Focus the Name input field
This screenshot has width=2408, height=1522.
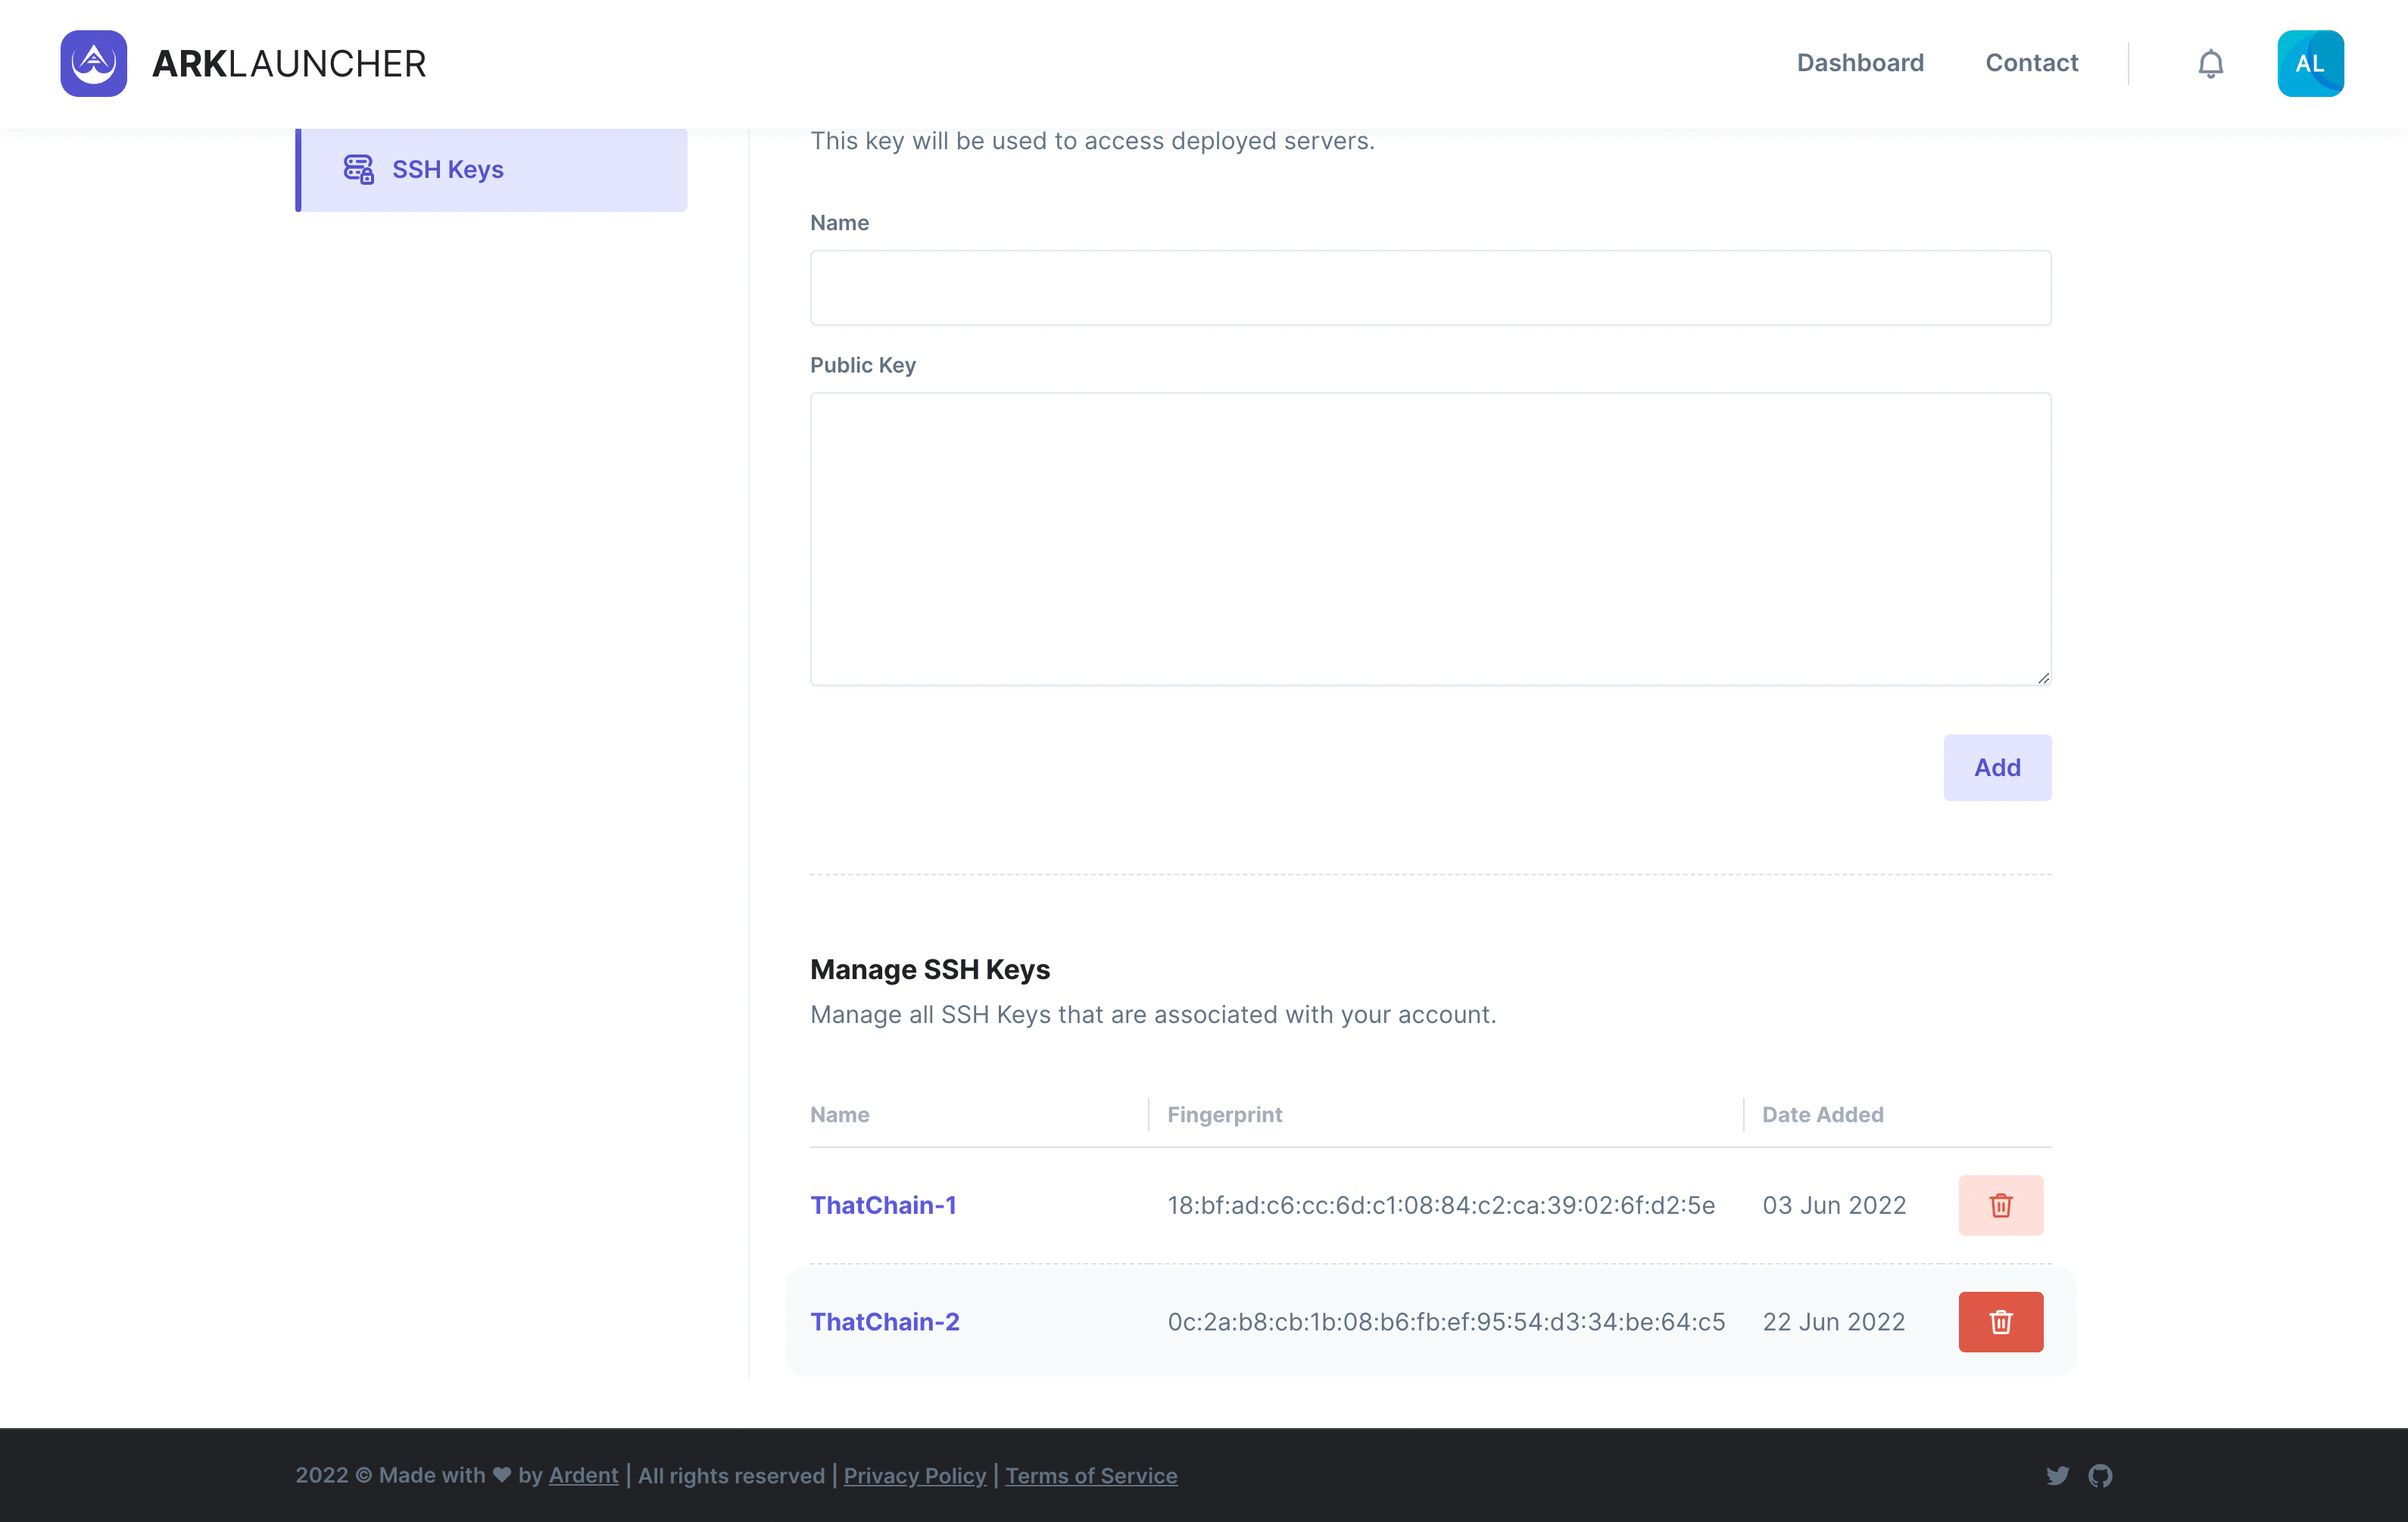coord(1430,288)
